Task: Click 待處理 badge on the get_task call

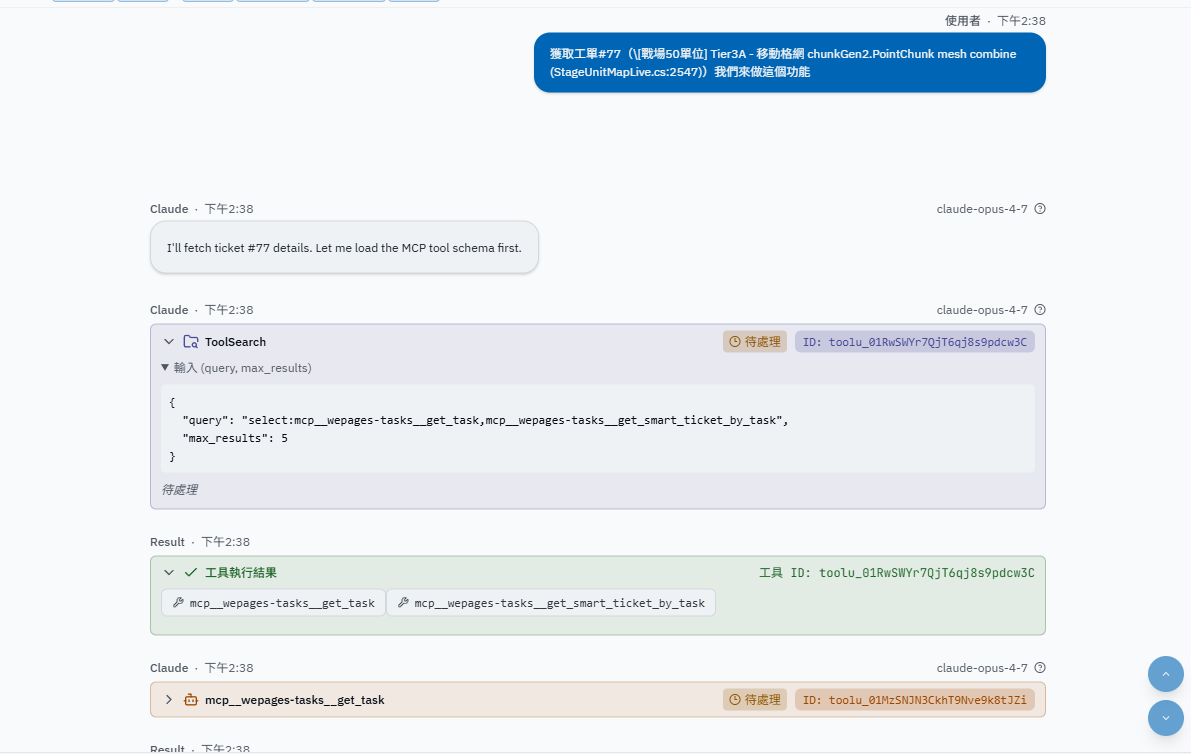Action: tap(754, 699)
